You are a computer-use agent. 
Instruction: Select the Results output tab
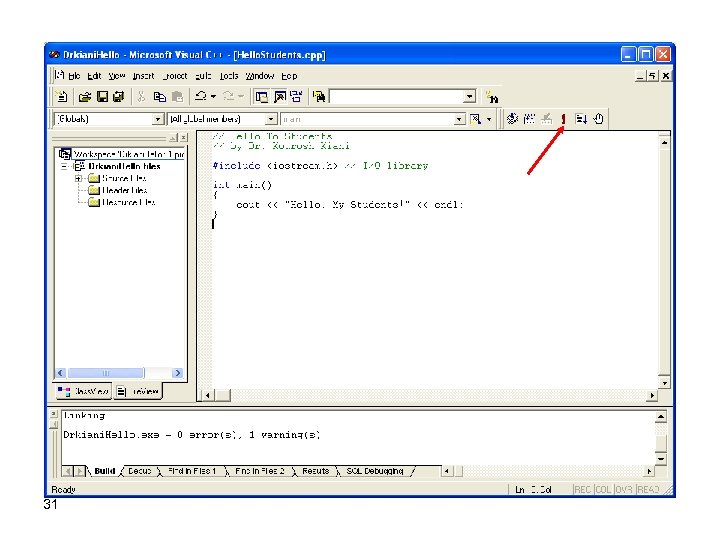pos(315,471)
